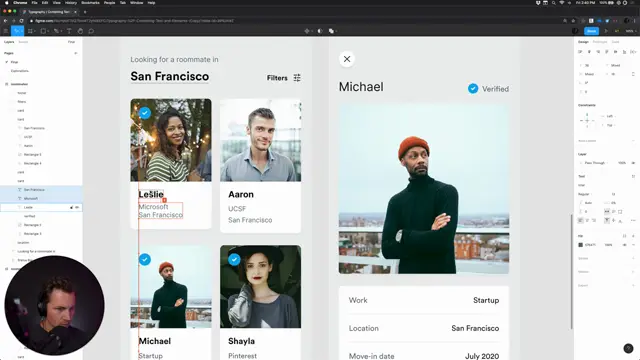Add an Effect with plus icon
Screen dimensions: 640x360
pyautogui.click(x=633, y=272)
